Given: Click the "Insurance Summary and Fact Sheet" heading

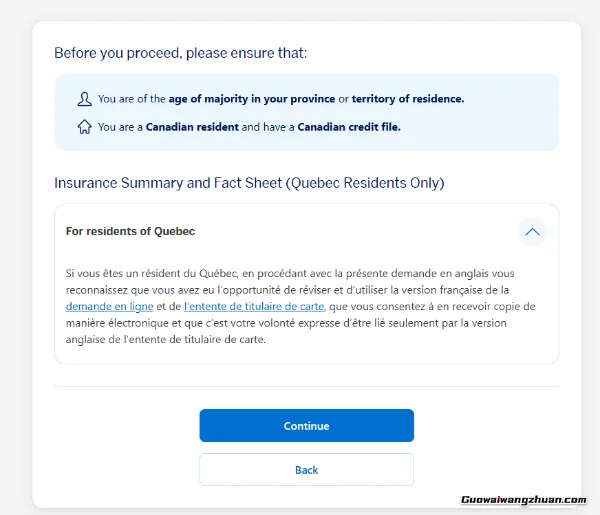Looking at the screenshot, I should 165,183.
